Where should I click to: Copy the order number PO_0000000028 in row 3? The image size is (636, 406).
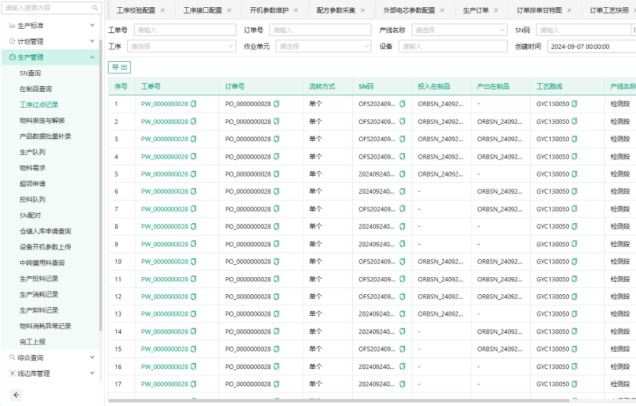pos(277,139)
